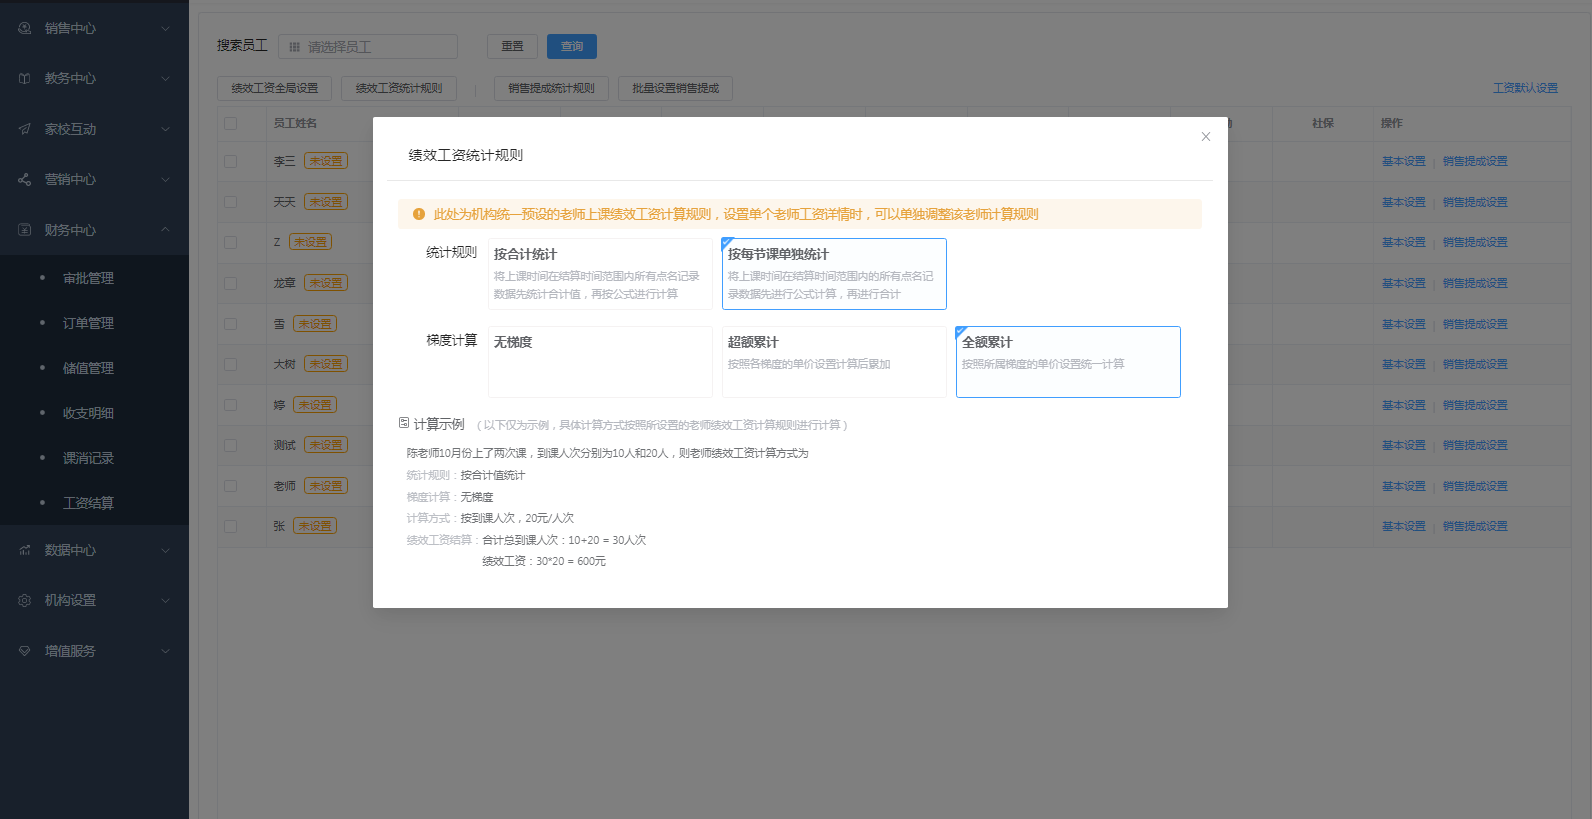1592x819 pixels.
Task: Expand the 教务中心 menu chevron
Action: point(166,78)
